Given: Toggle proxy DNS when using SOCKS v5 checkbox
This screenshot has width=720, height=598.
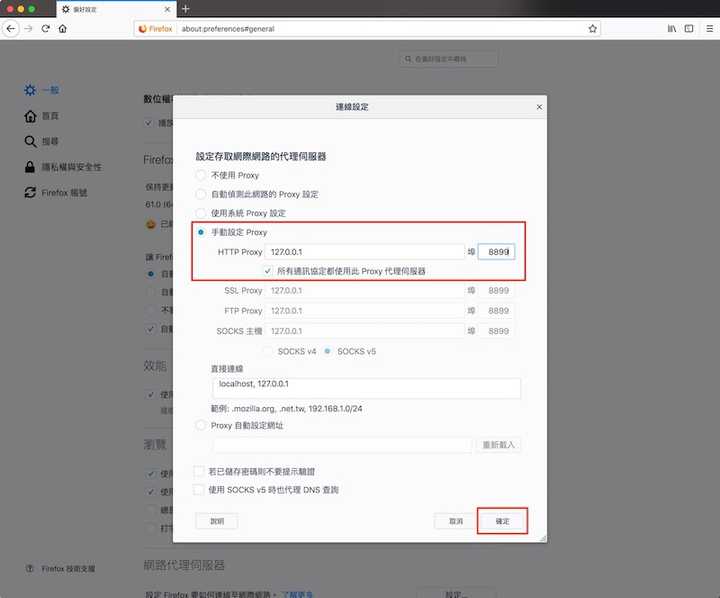Looking at the screenshot, I should point(199,490).
